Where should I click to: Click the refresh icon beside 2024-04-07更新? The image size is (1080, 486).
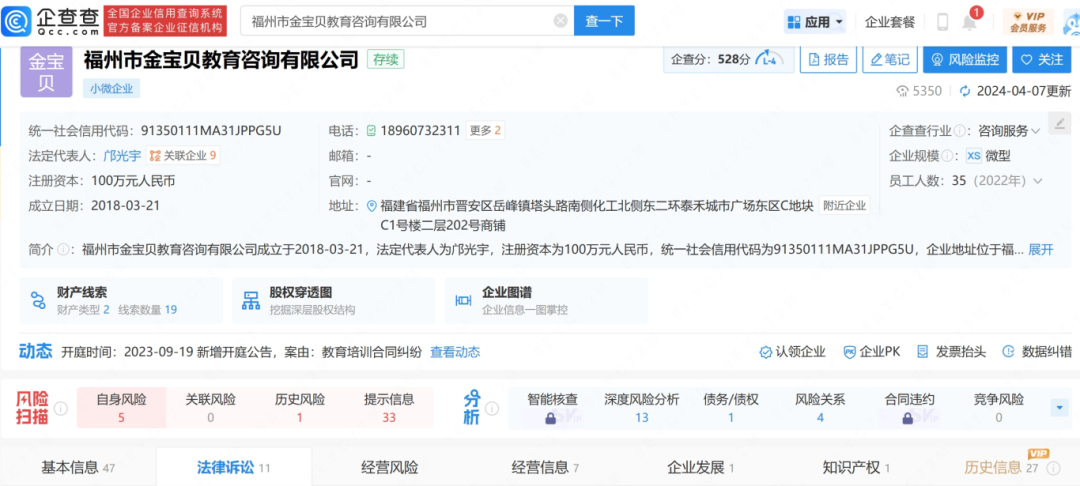[x=965, y=92]
